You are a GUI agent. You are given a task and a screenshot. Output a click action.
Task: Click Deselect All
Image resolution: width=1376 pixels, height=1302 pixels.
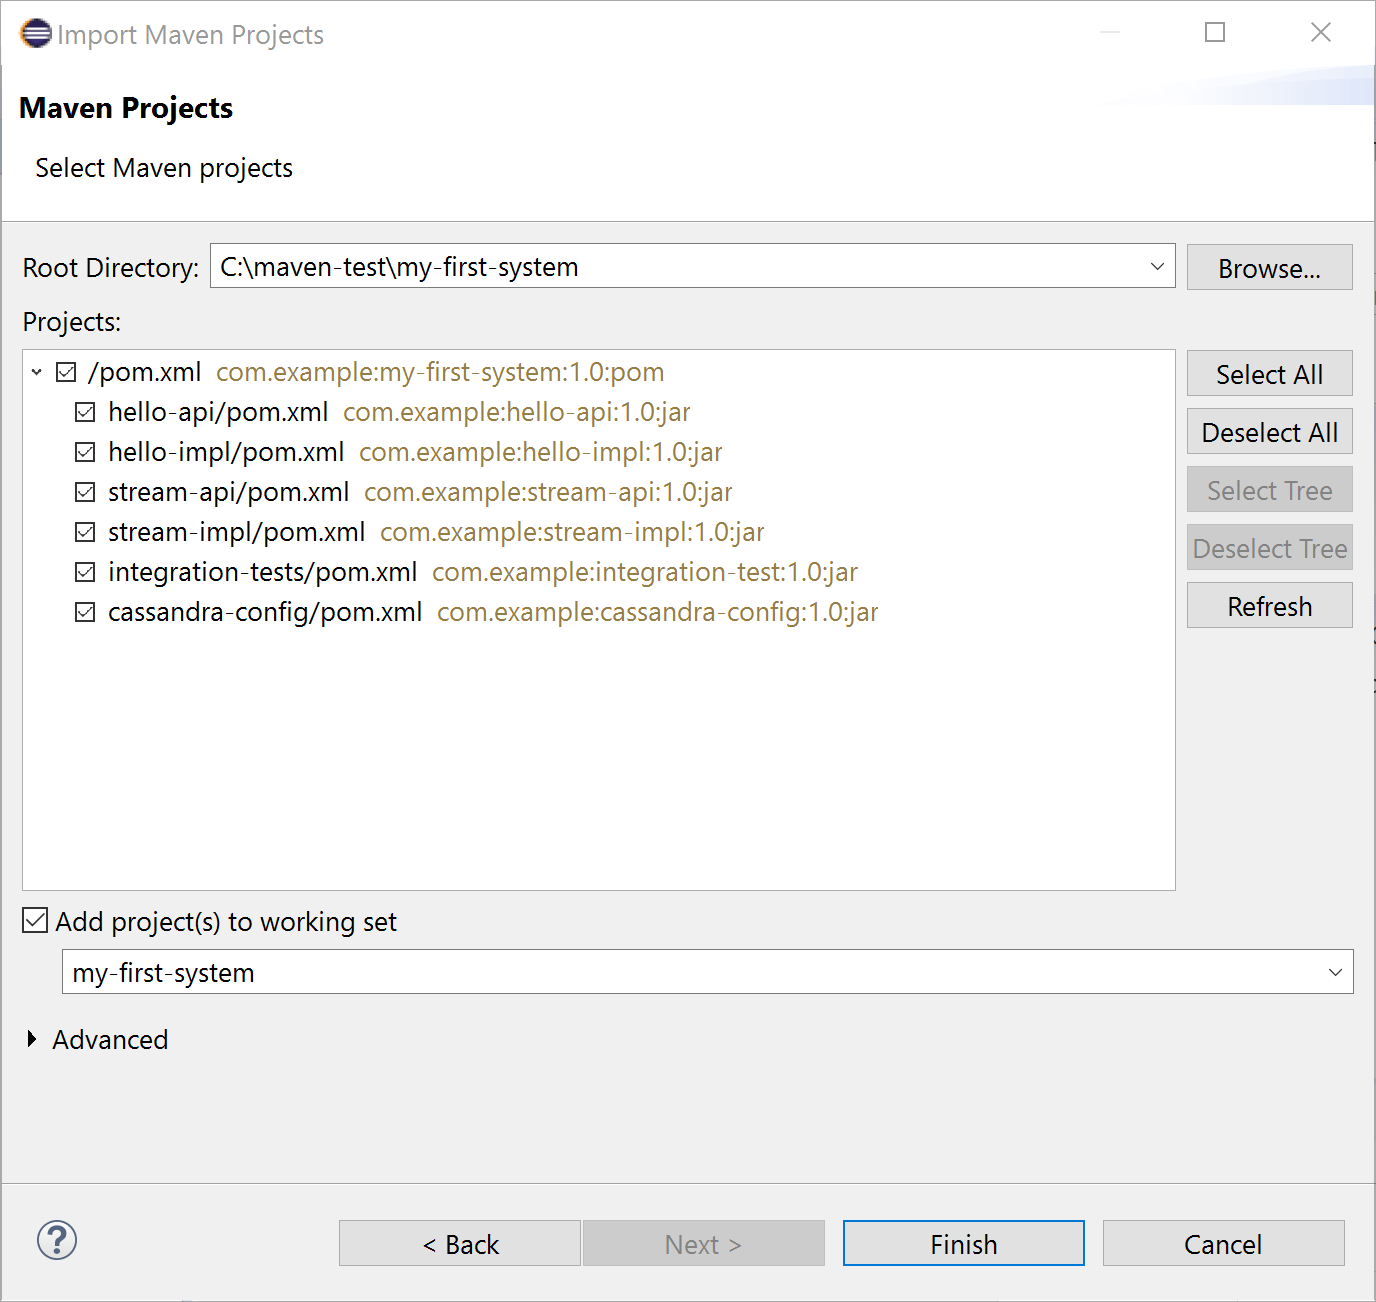[1269, 431]
